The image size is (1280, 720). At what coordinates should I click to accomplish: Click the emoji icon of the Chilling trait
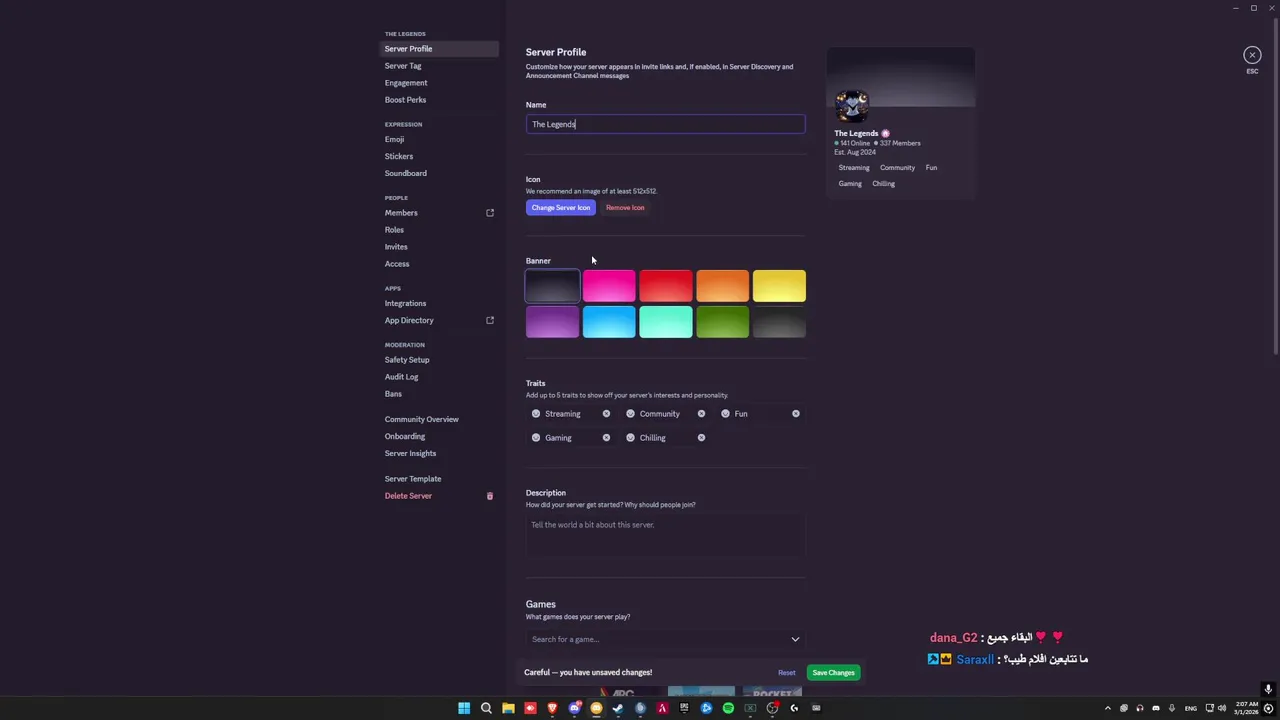tap(630, 437)
